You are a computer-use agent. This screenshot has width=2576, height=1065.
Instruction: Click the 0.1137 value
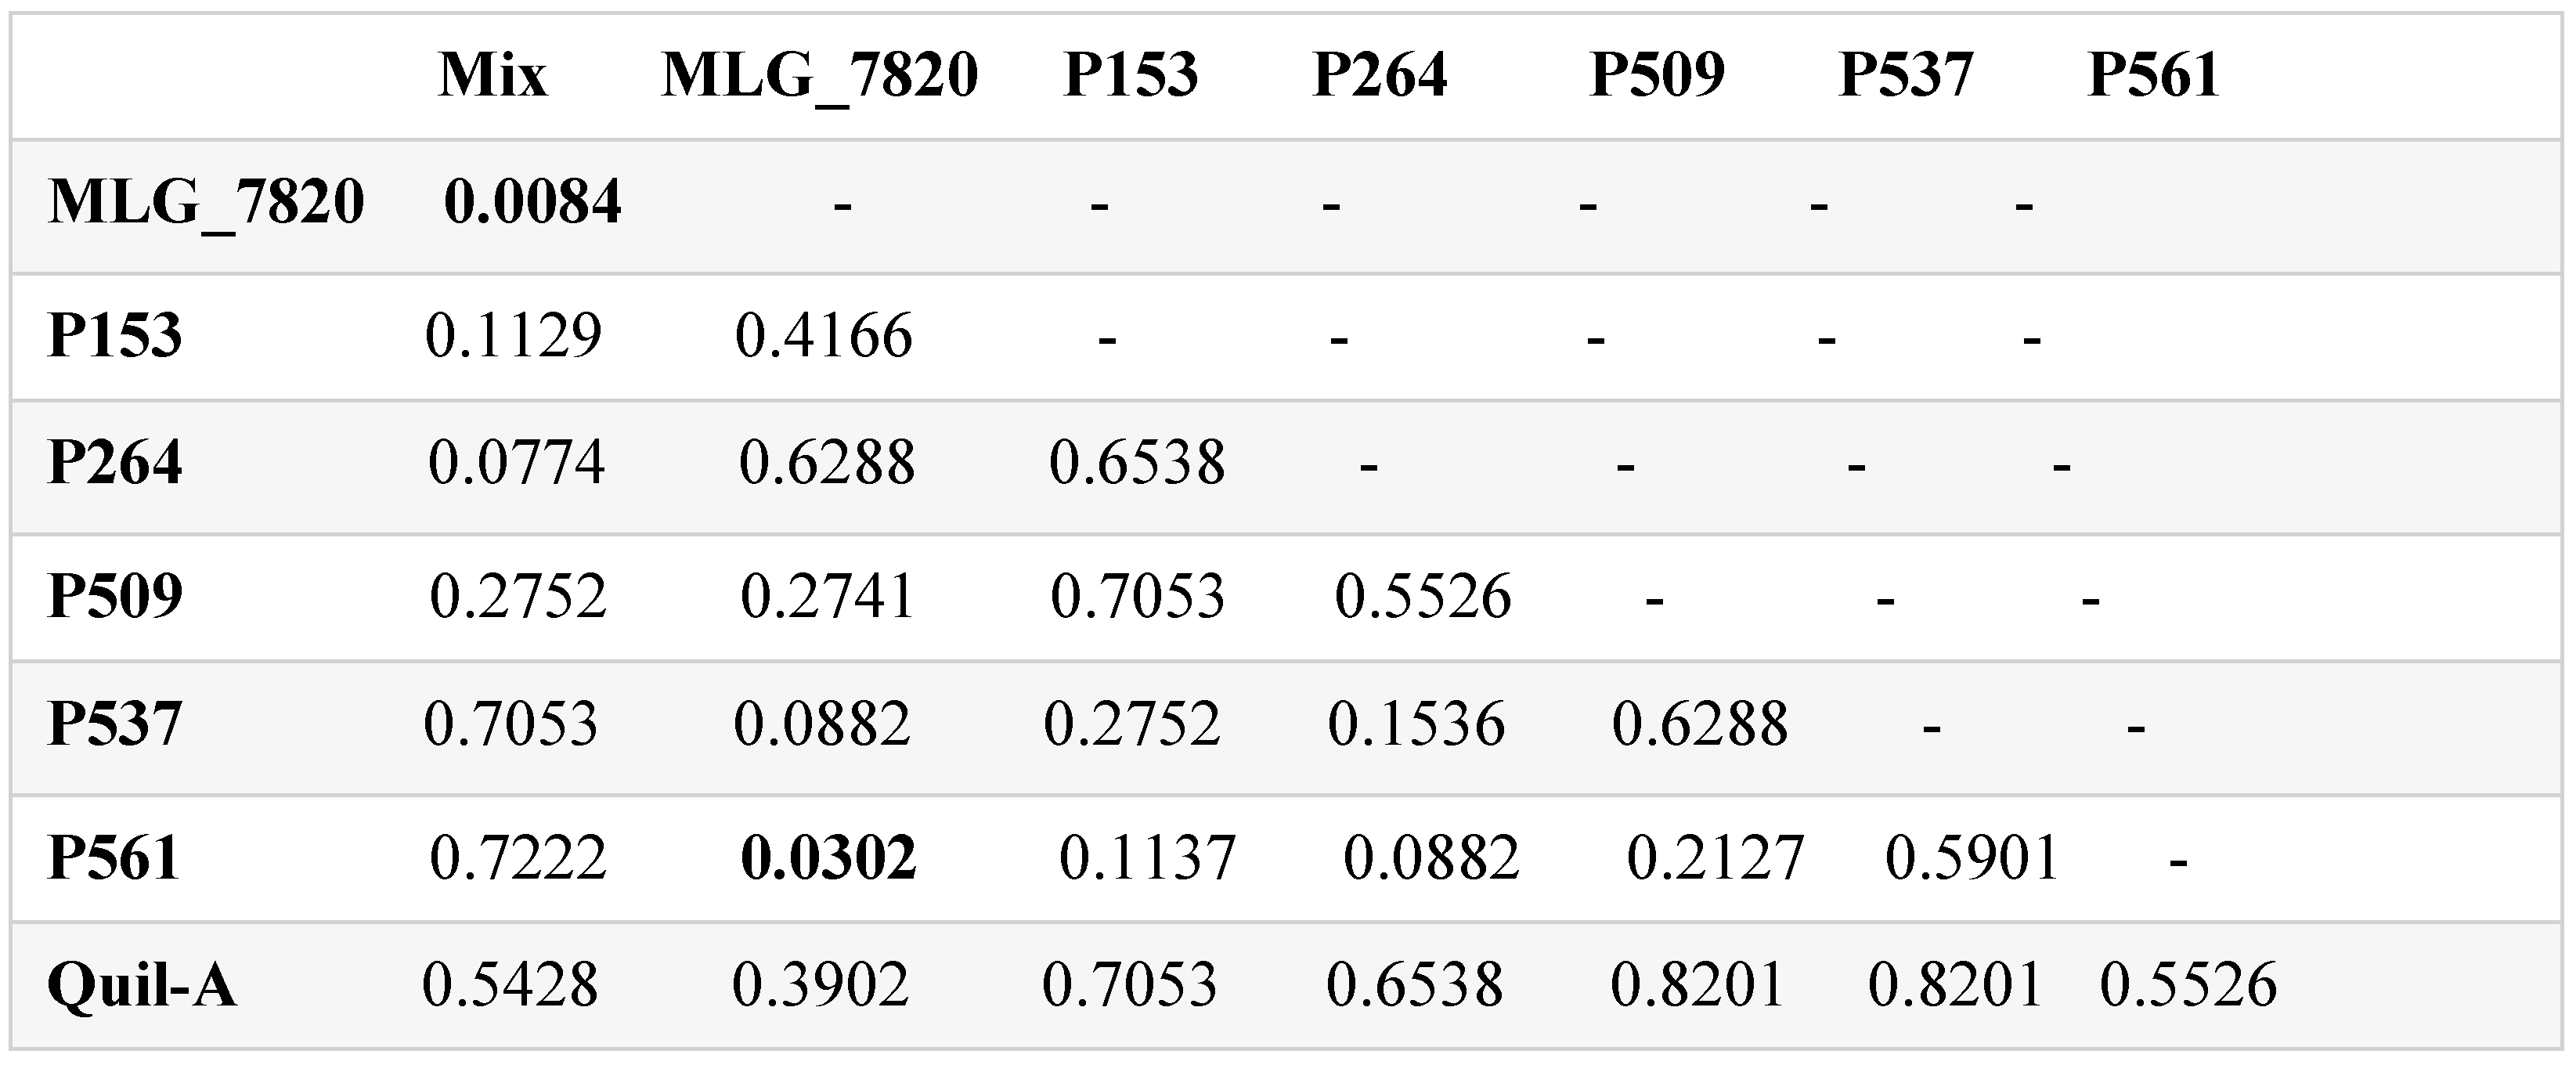pos(1147,858)
